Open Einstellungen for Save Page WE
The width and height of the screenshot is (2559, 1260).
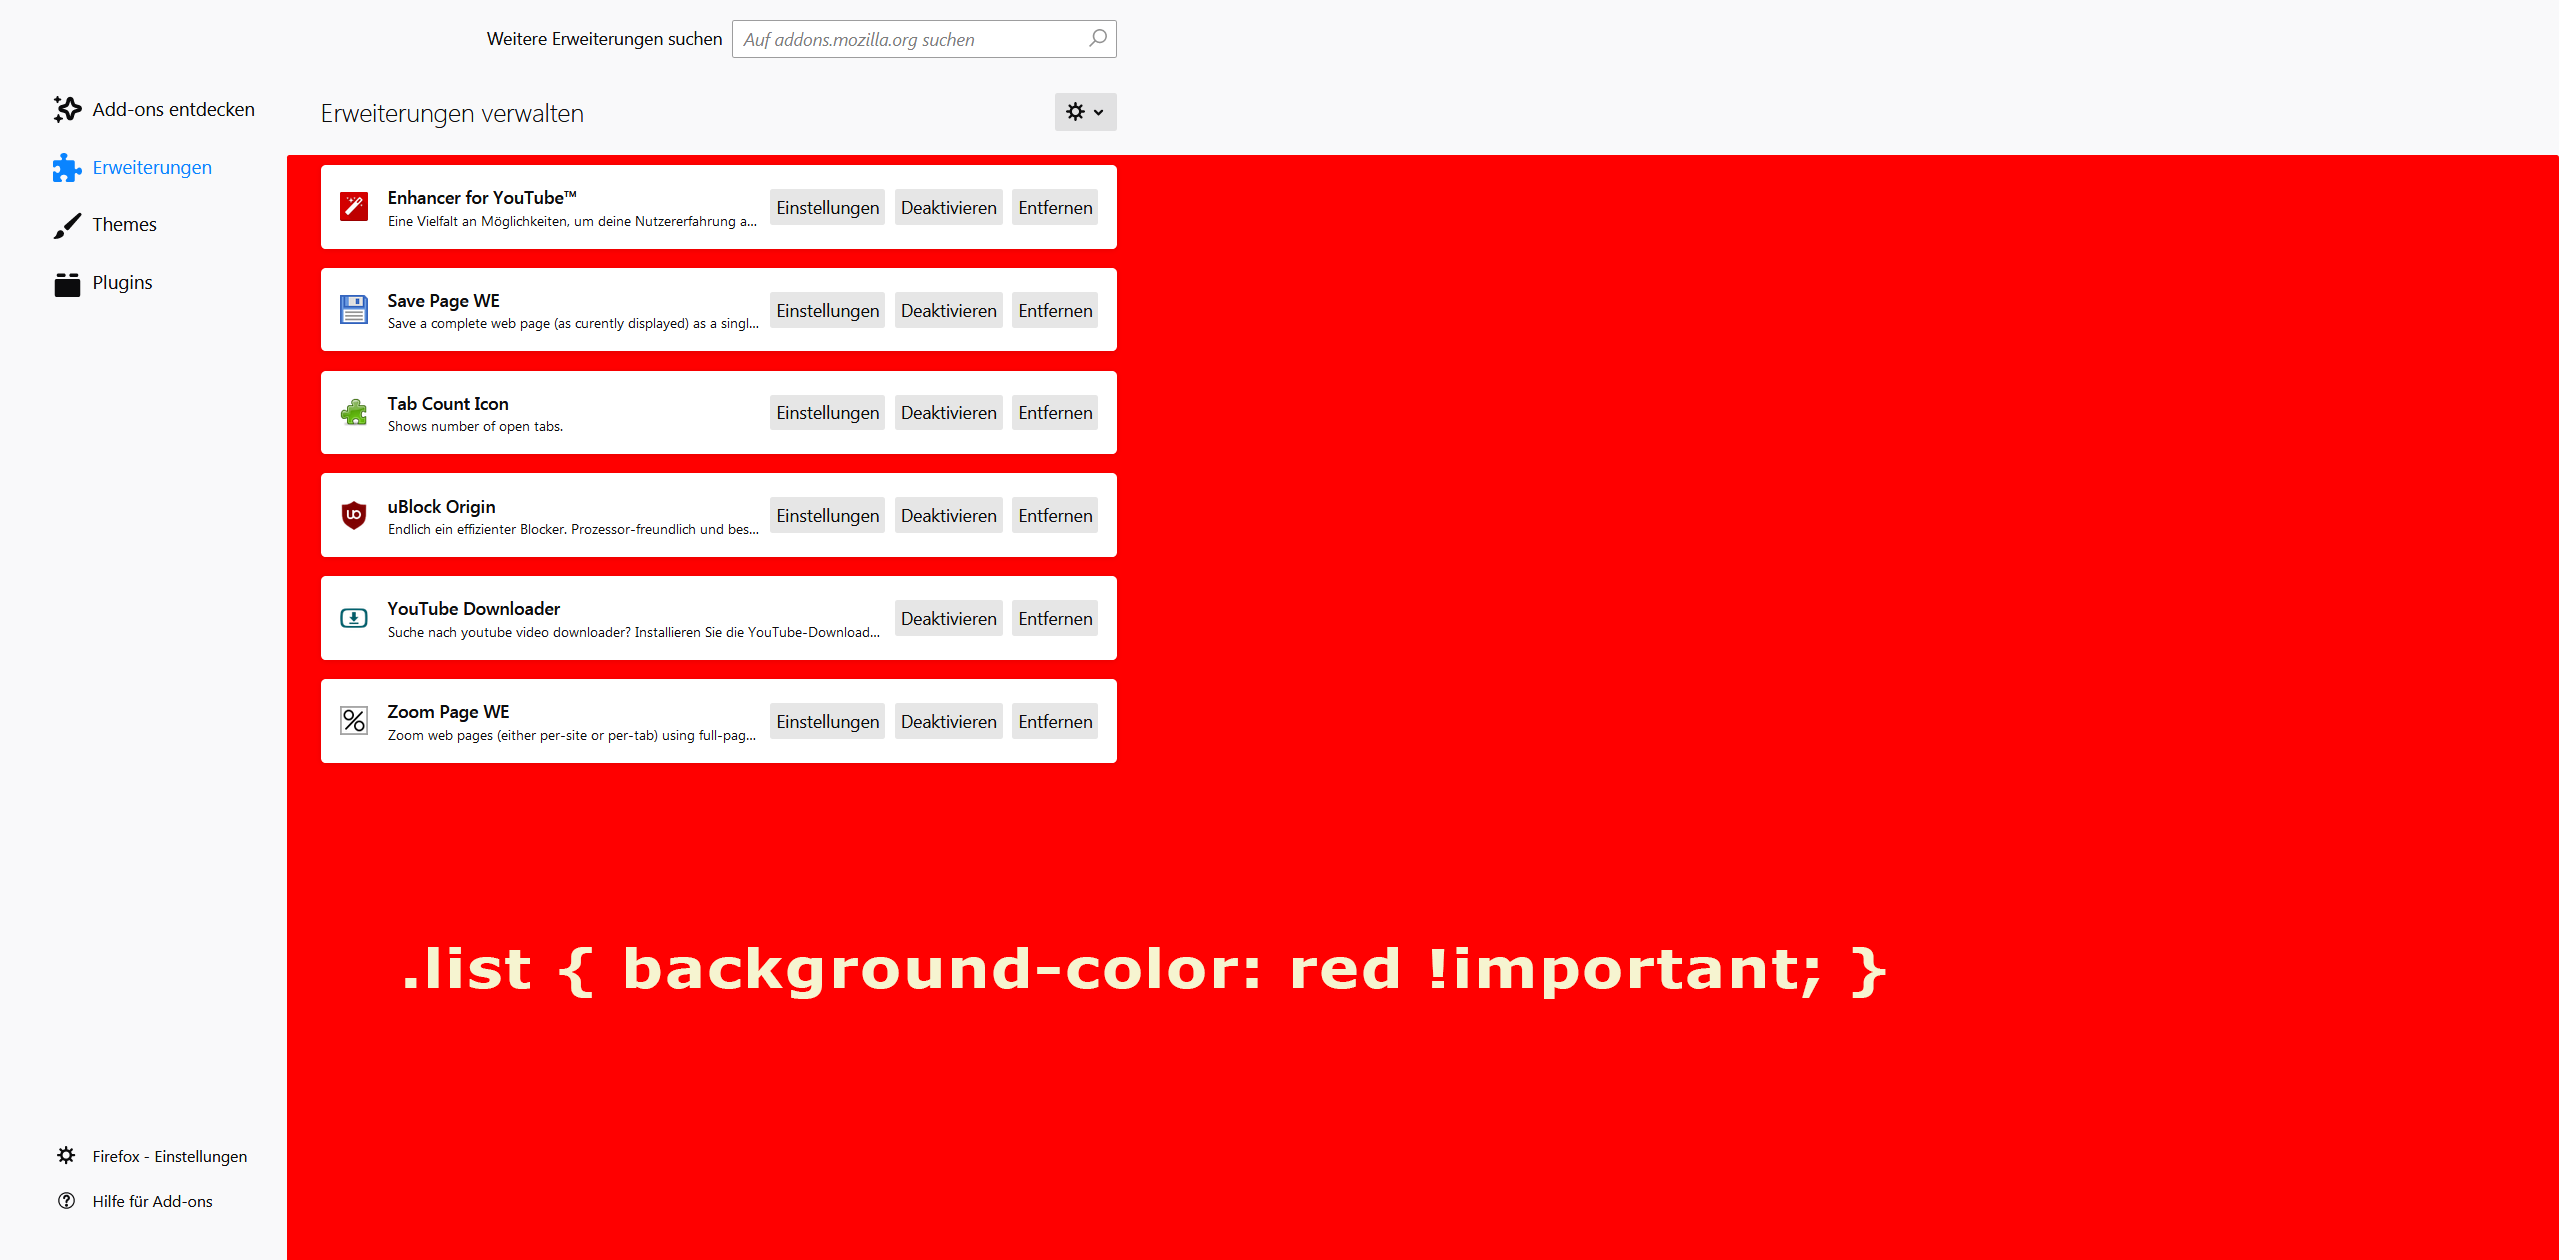click(827, 311)
